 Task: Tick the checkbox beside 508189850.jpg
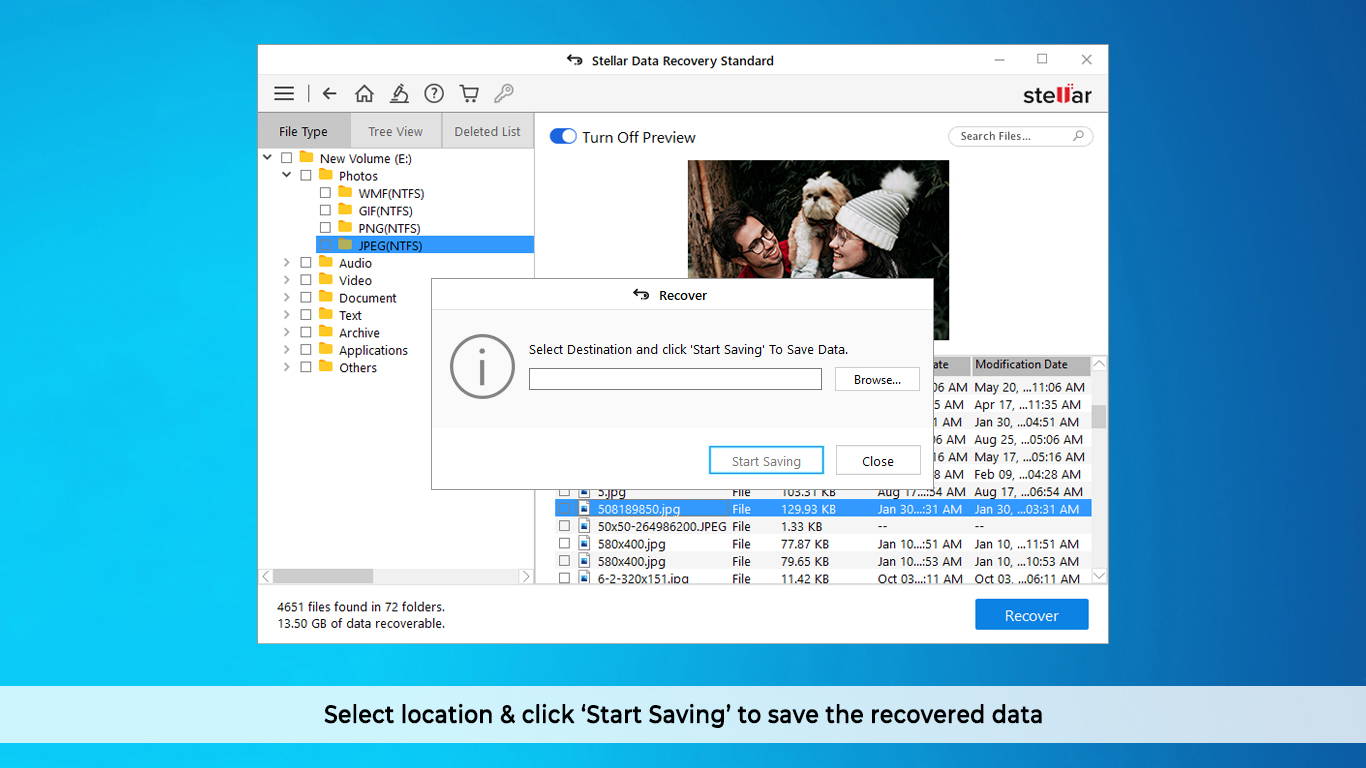click(565, 508)
